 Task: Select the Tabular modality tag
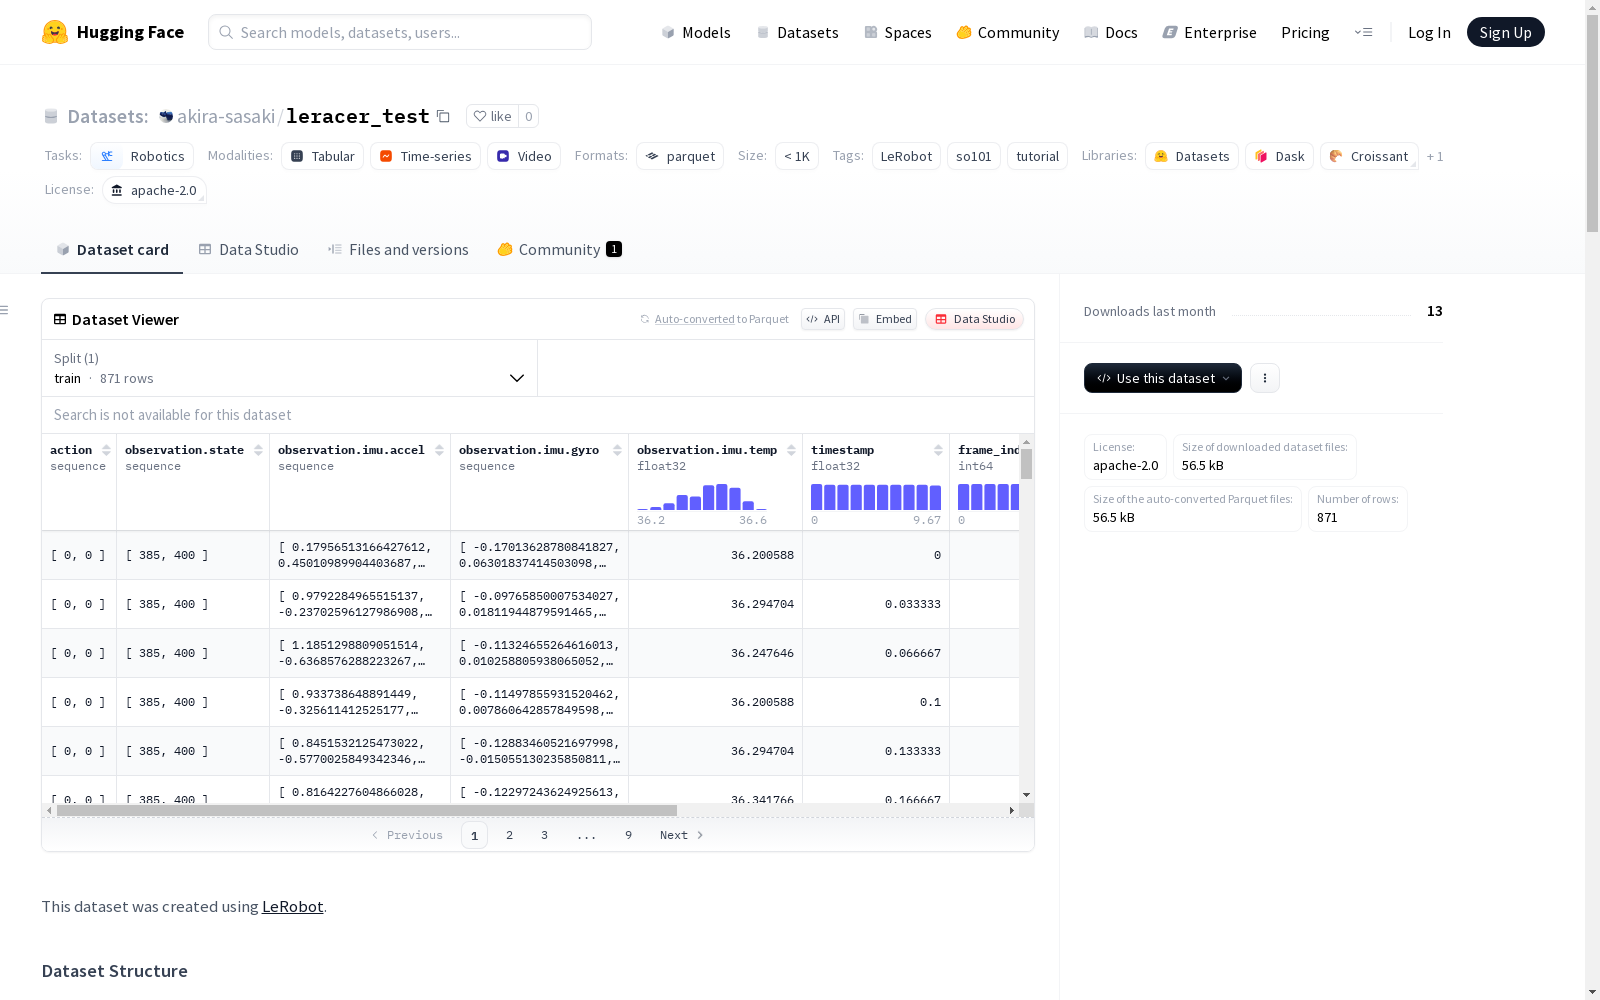pyautogui.click(x=323, y=156)
